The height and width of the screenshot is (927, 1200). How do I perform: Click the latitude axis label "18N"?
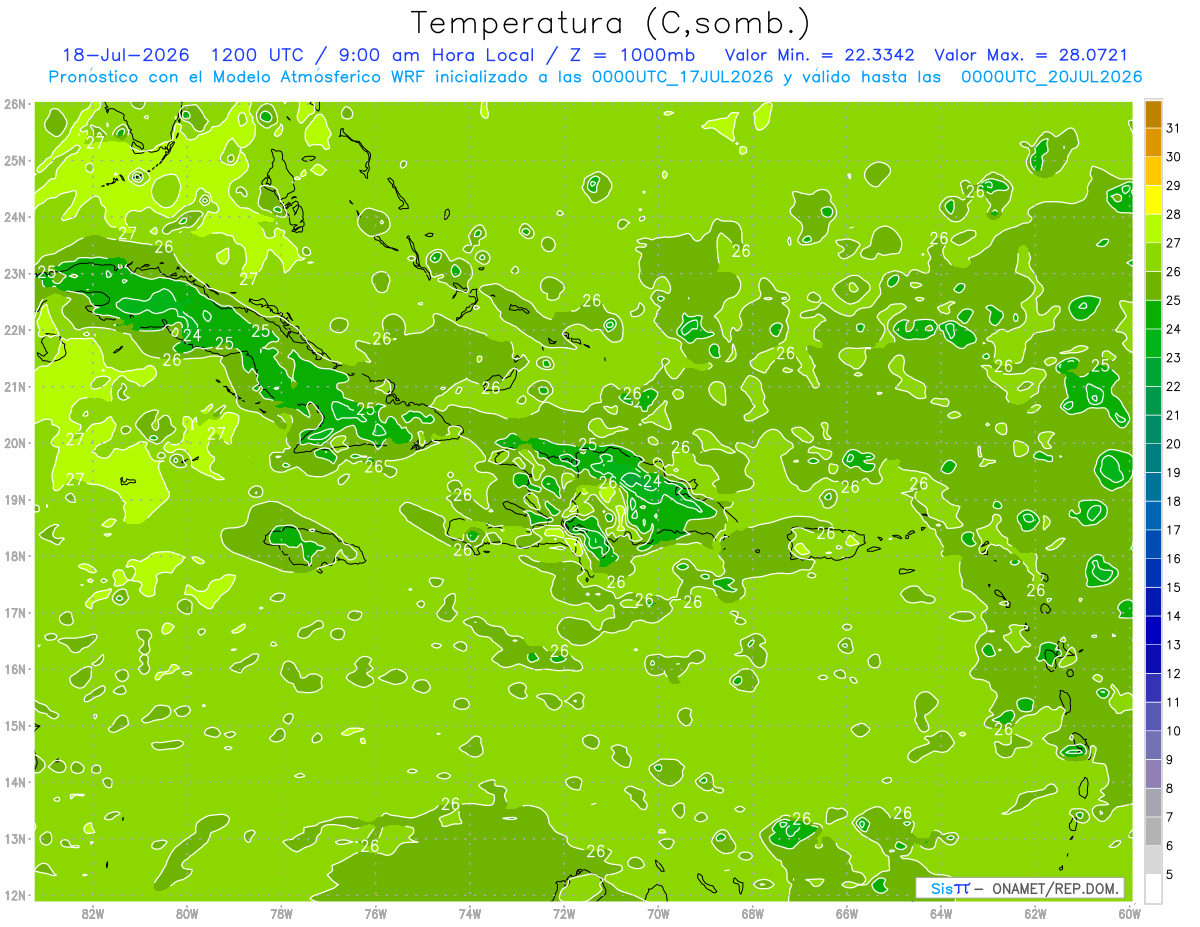[15, 556]
